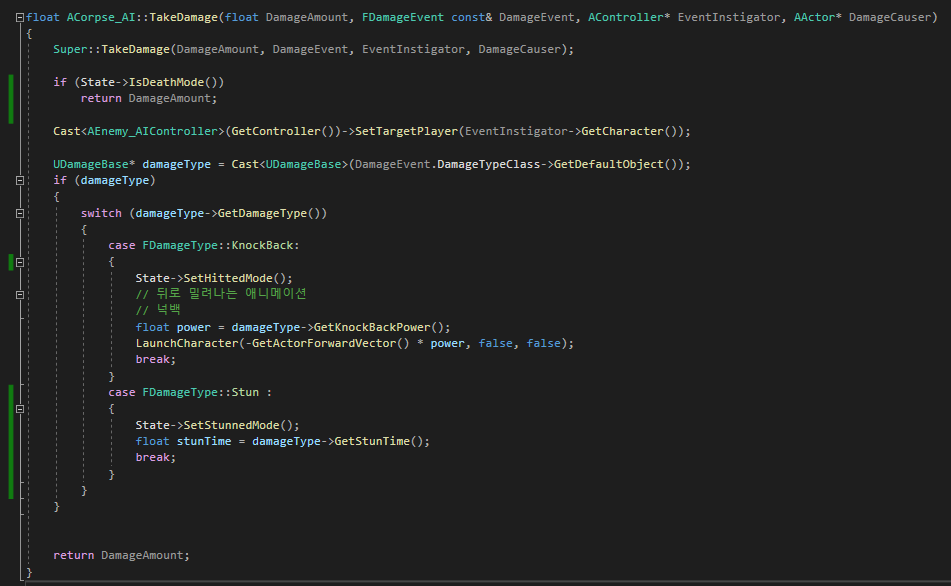The image size is (951, 586).
Task: Click the stunTime variable name
Action: tap(204, 441)
